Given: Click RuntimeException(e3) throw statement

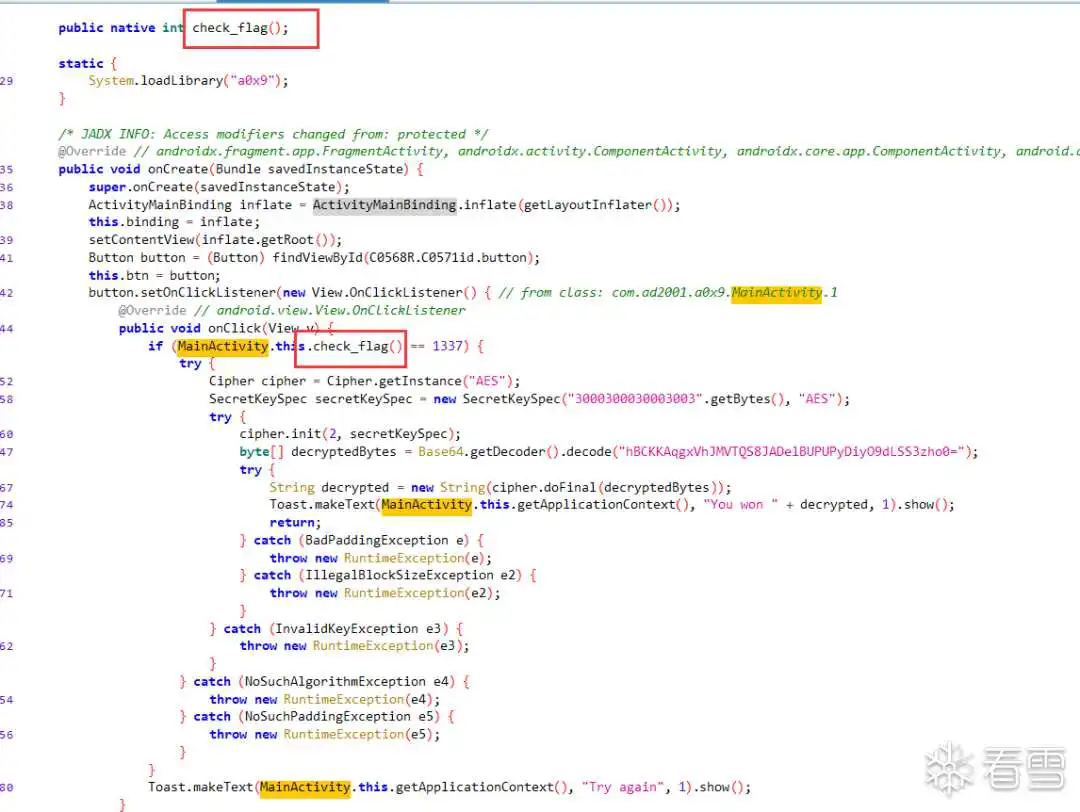Looking at the screenshot, I should pyautogui.click(x=354, y=646).
